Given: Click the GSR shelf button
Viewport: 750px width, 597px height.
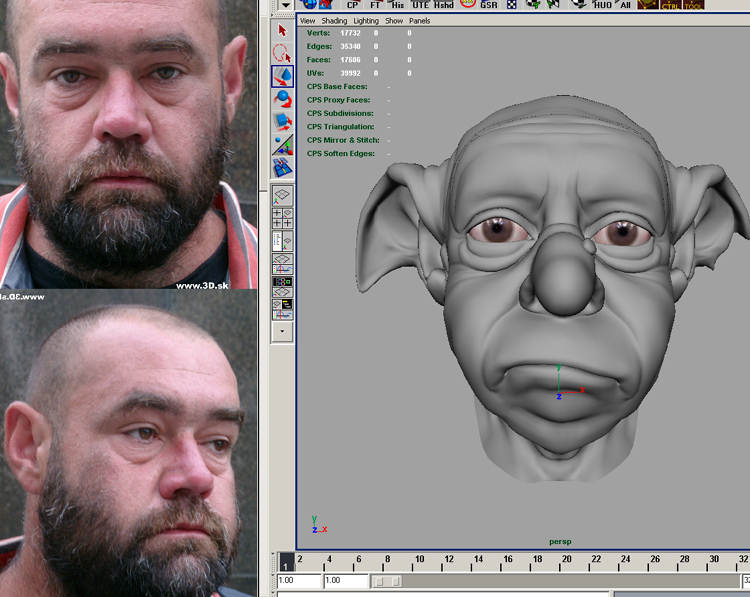Looking at the screenshot, I should [488, 5].
